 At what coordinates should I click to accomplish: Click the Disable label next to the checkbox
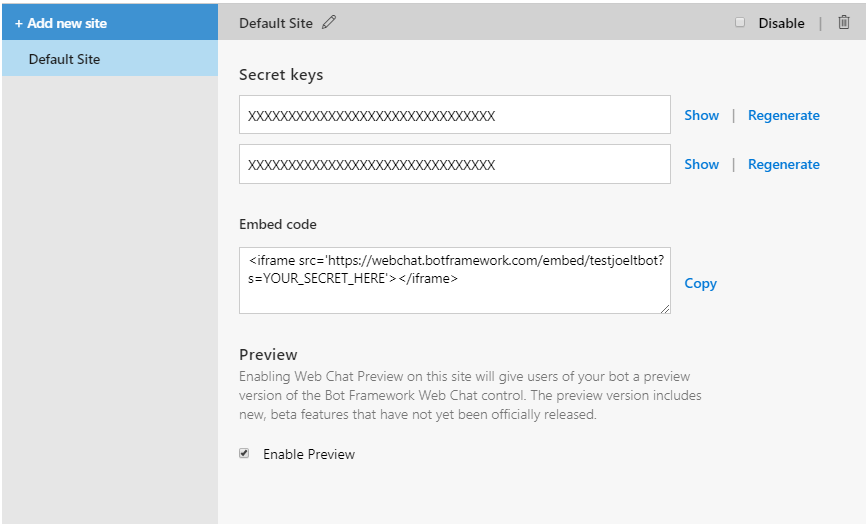click(781, 23)
